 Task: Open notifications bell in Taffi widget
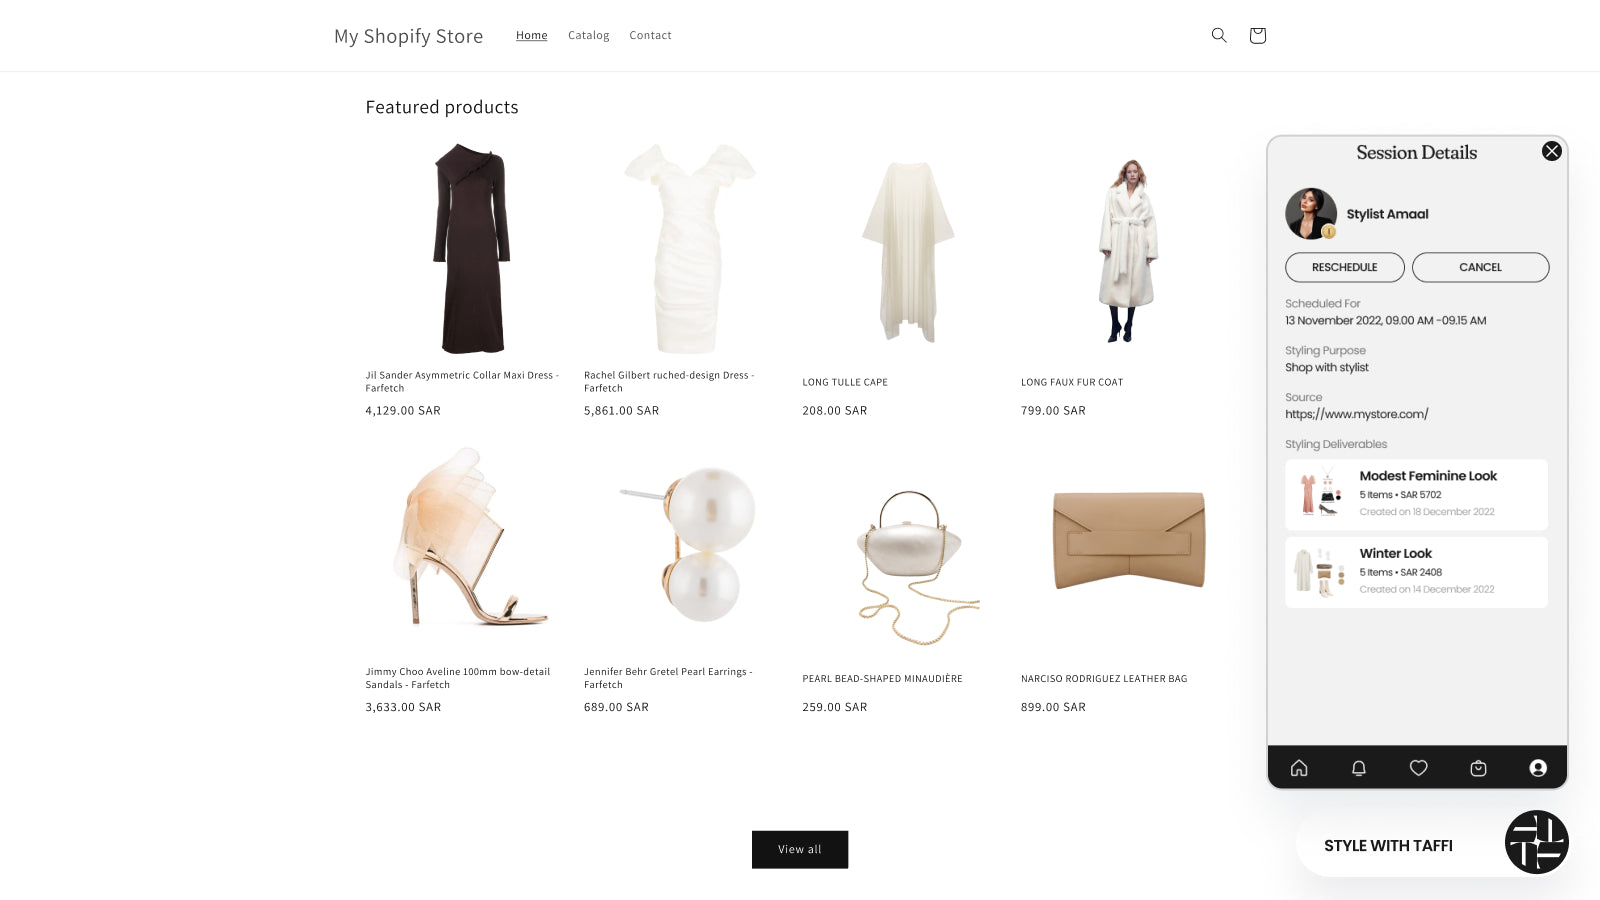pyautogui.click(x=1358, y=768)
